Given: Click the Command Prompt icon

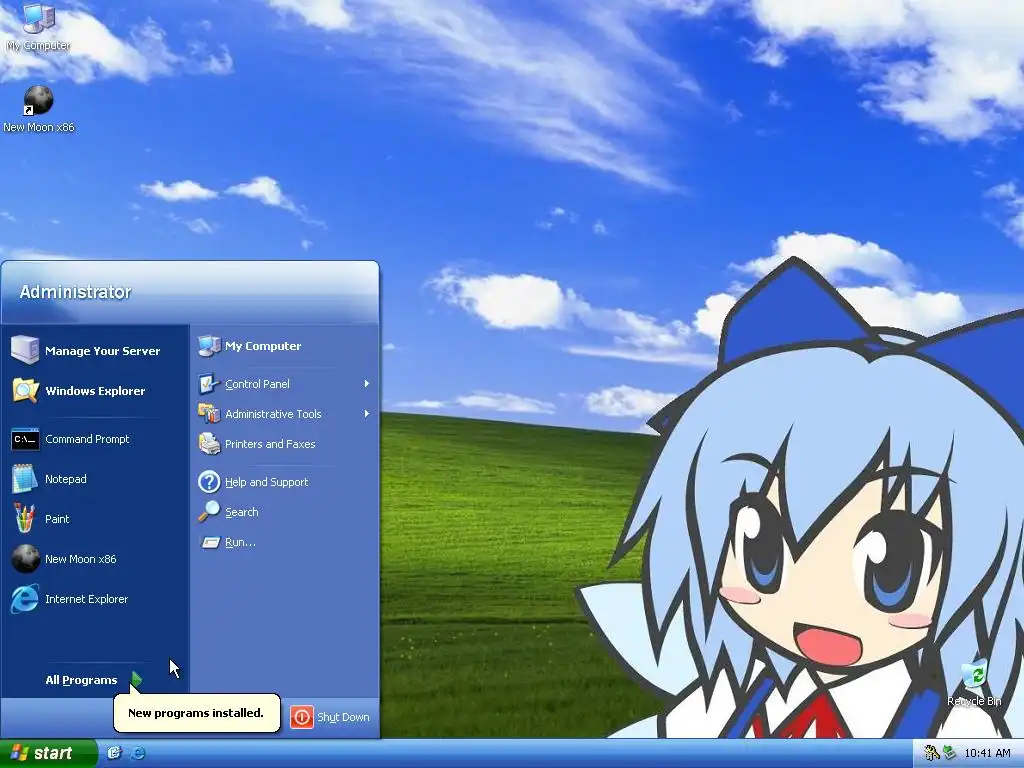Looking at the screenshot, I should click(x=25, y=439).
